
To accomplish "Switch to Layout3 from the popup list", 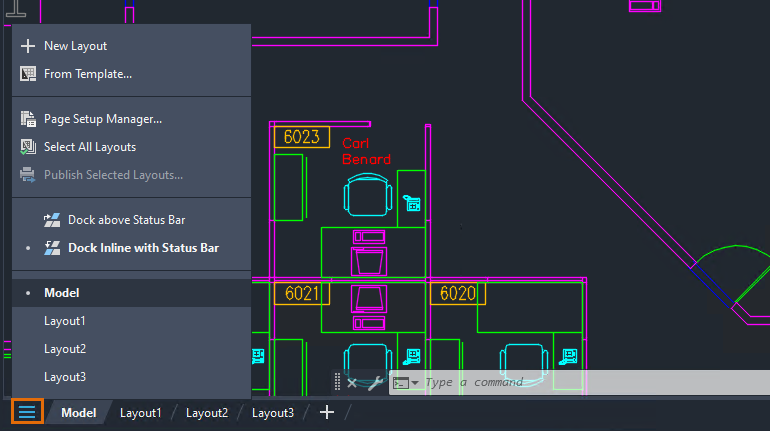I will pos(131,377).
